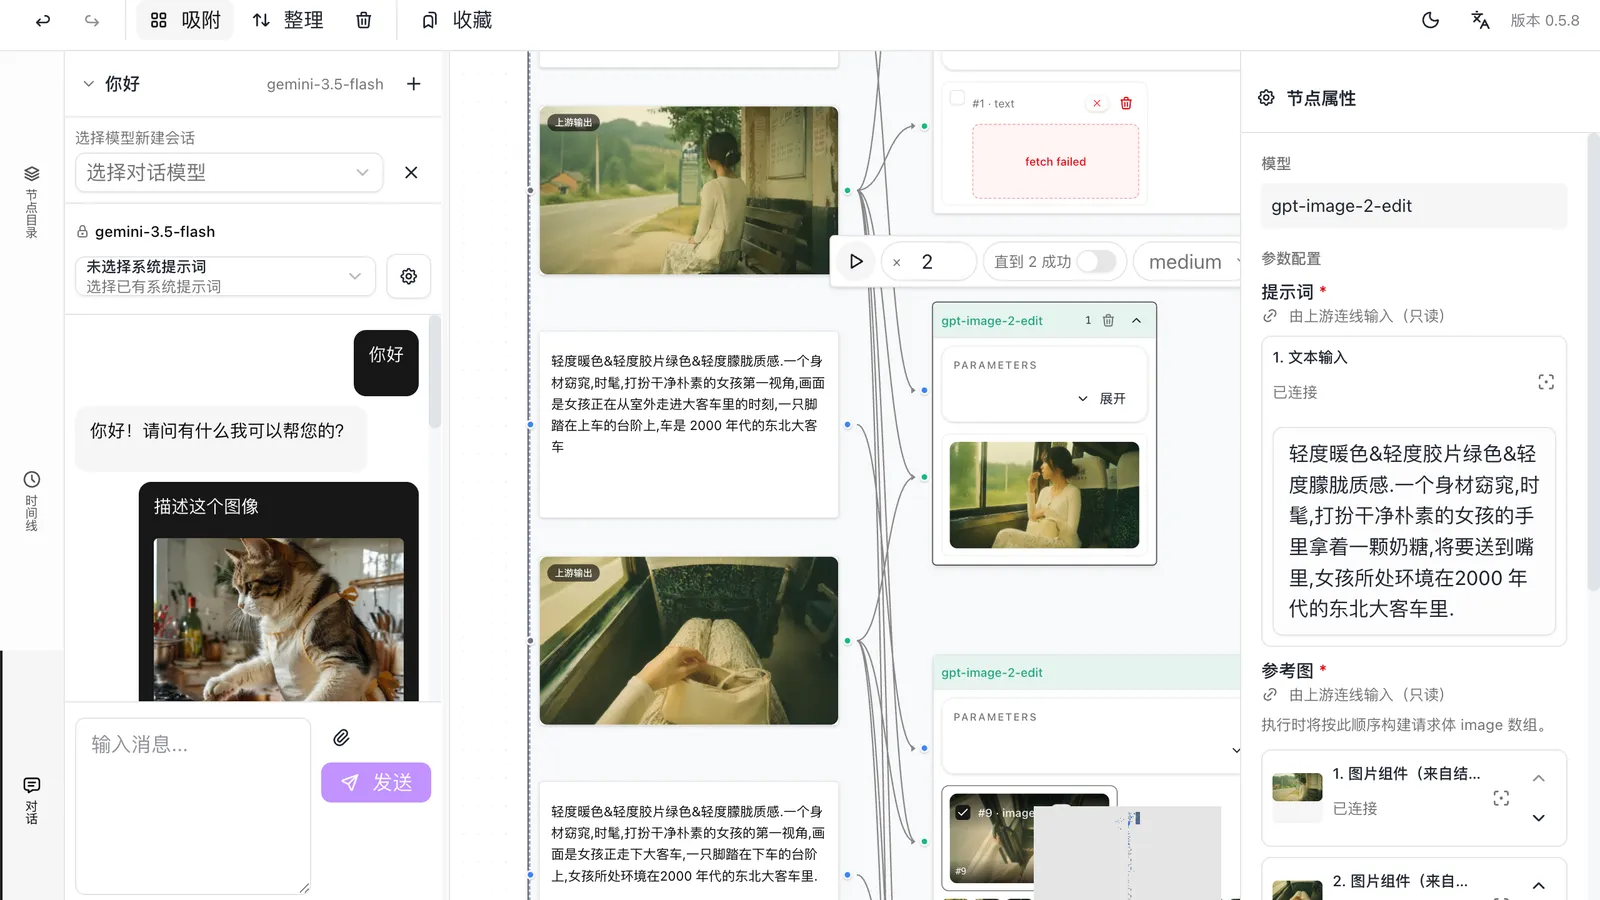The image size is (1600, 900).
Task: Toggle the #9 image checkbox
Action: tap(962, 812)
